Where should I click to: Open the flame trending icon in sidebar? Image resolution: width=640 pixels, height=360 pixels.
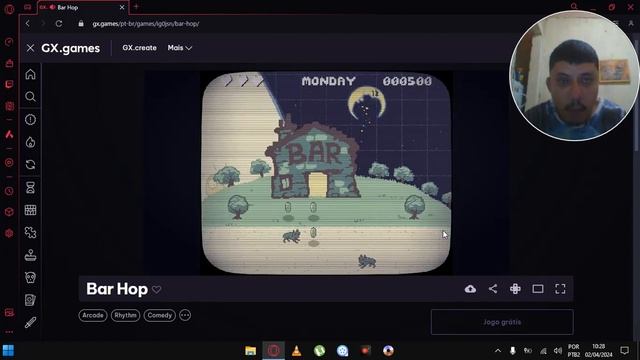pyautogui.click(x=30, y=142)
